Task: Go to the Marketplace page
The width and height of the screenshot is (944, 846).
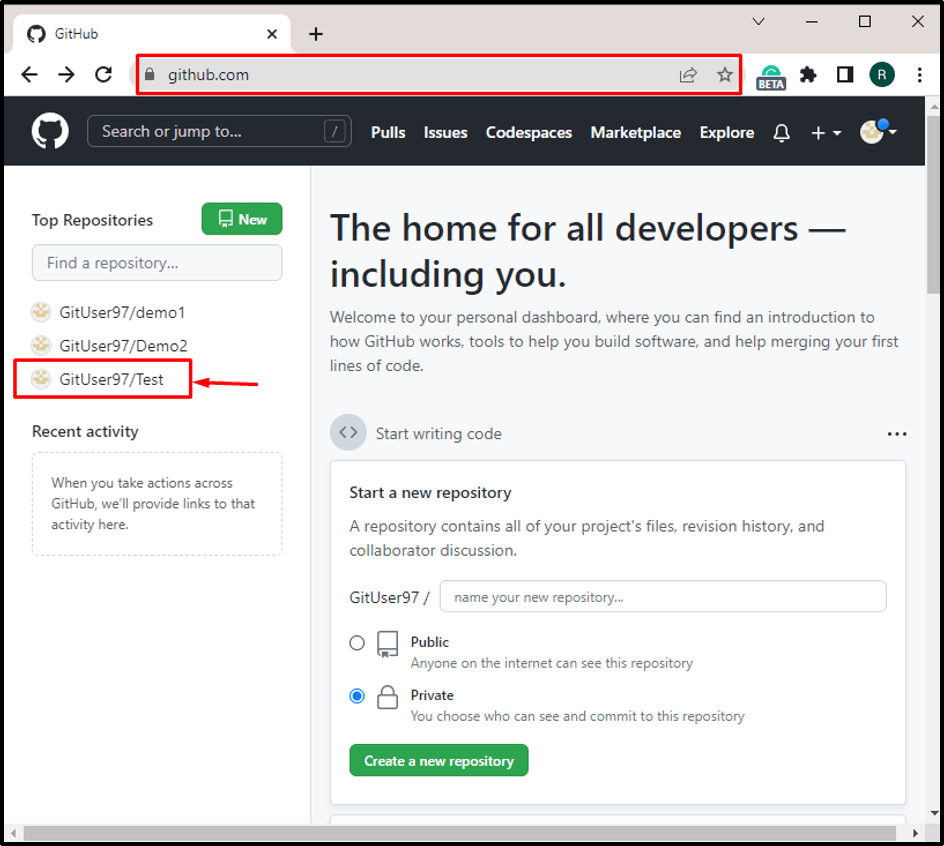Action: (x=635, y=131)
